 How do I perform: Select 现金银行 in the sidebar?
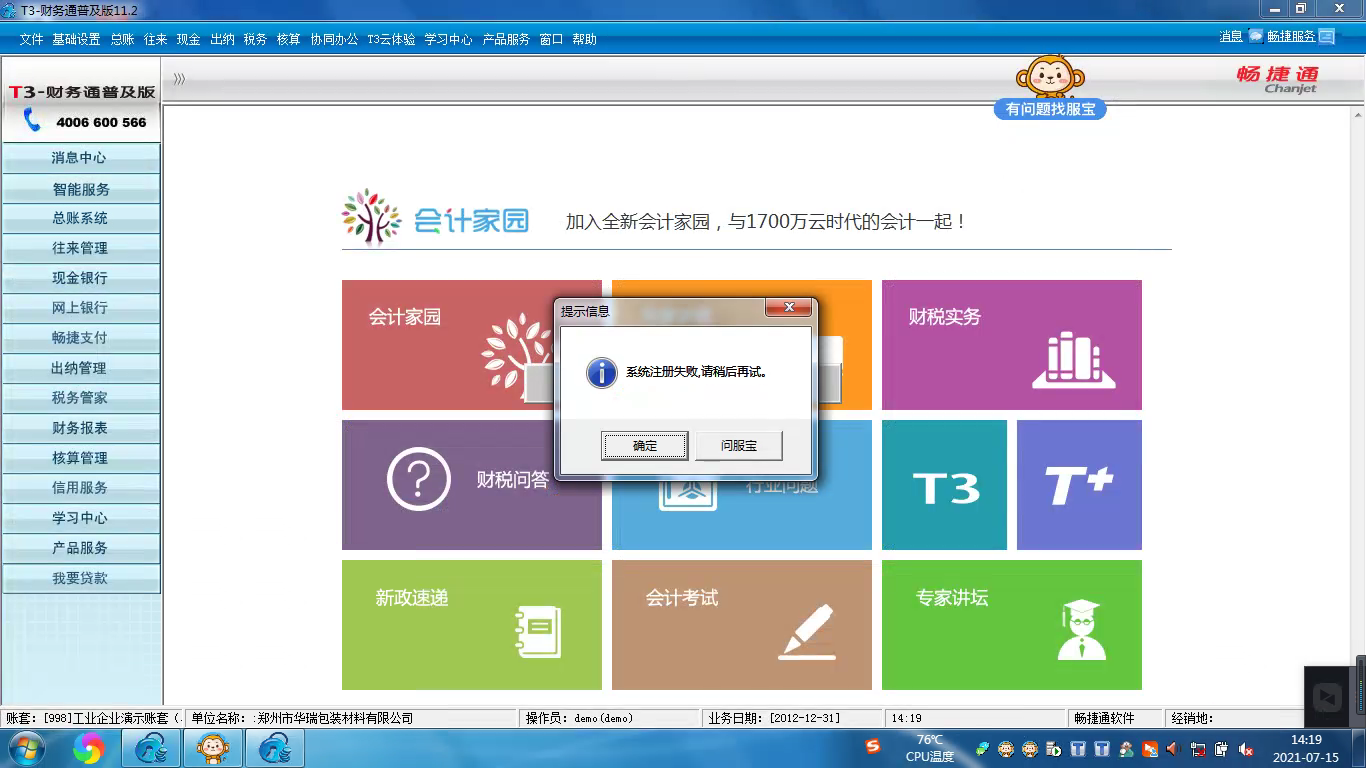[x=81, y=278]
